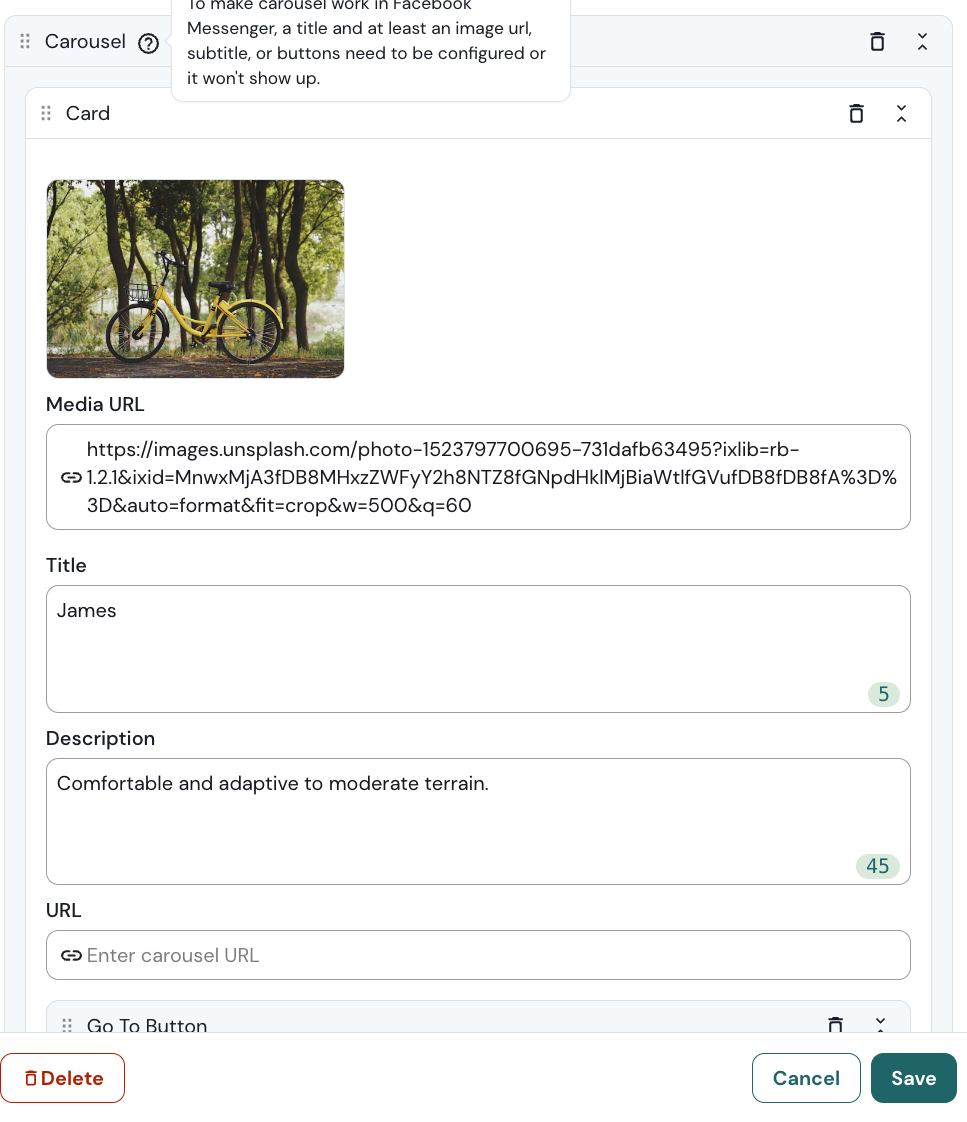Delete the Go To Button item

[835, 1024]
